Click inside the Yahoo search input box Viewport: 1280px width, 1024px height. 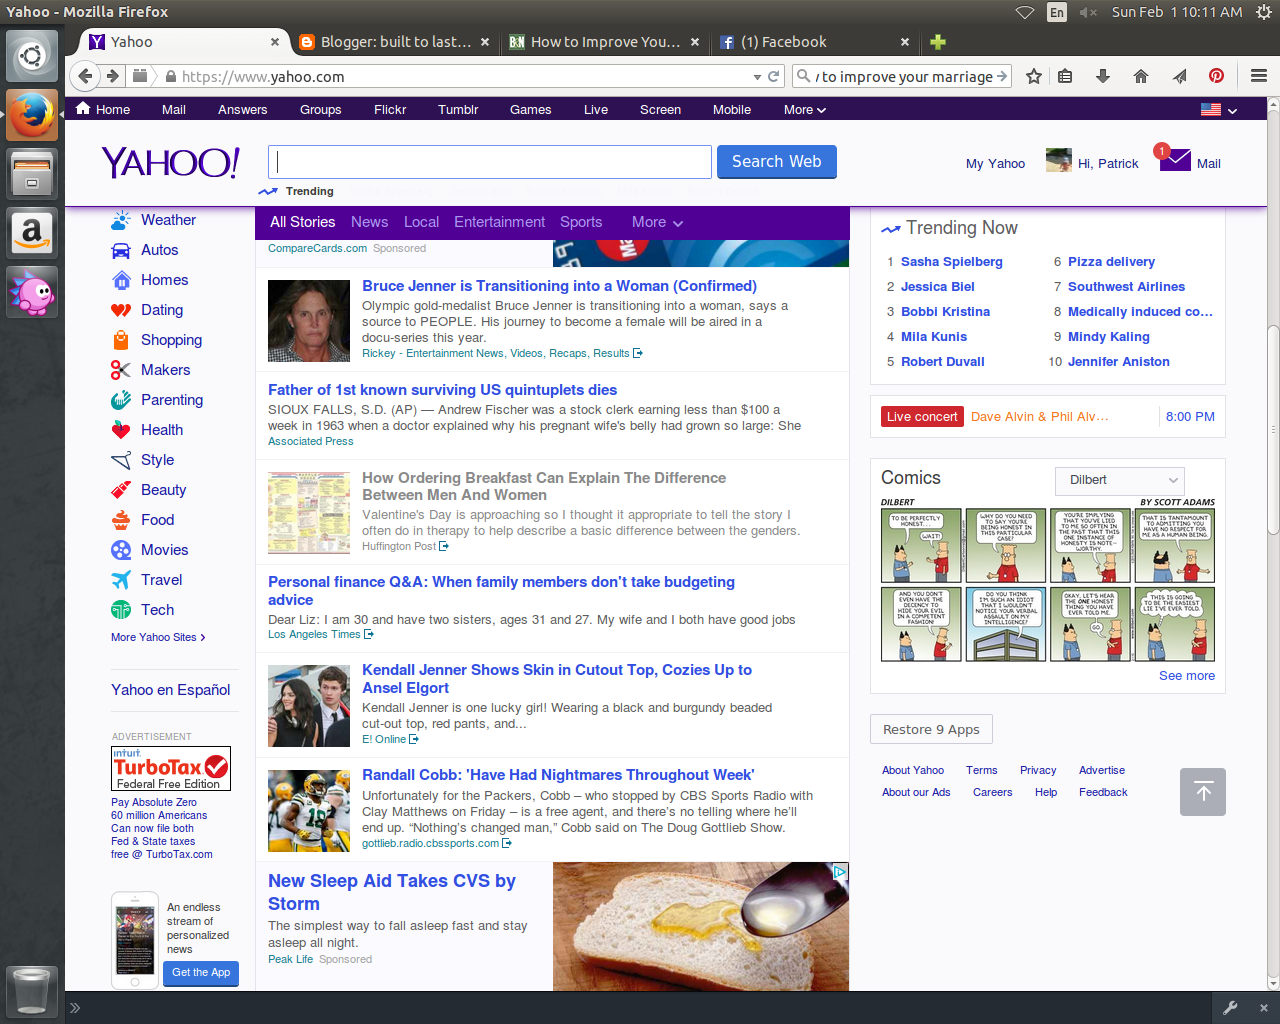490,162
